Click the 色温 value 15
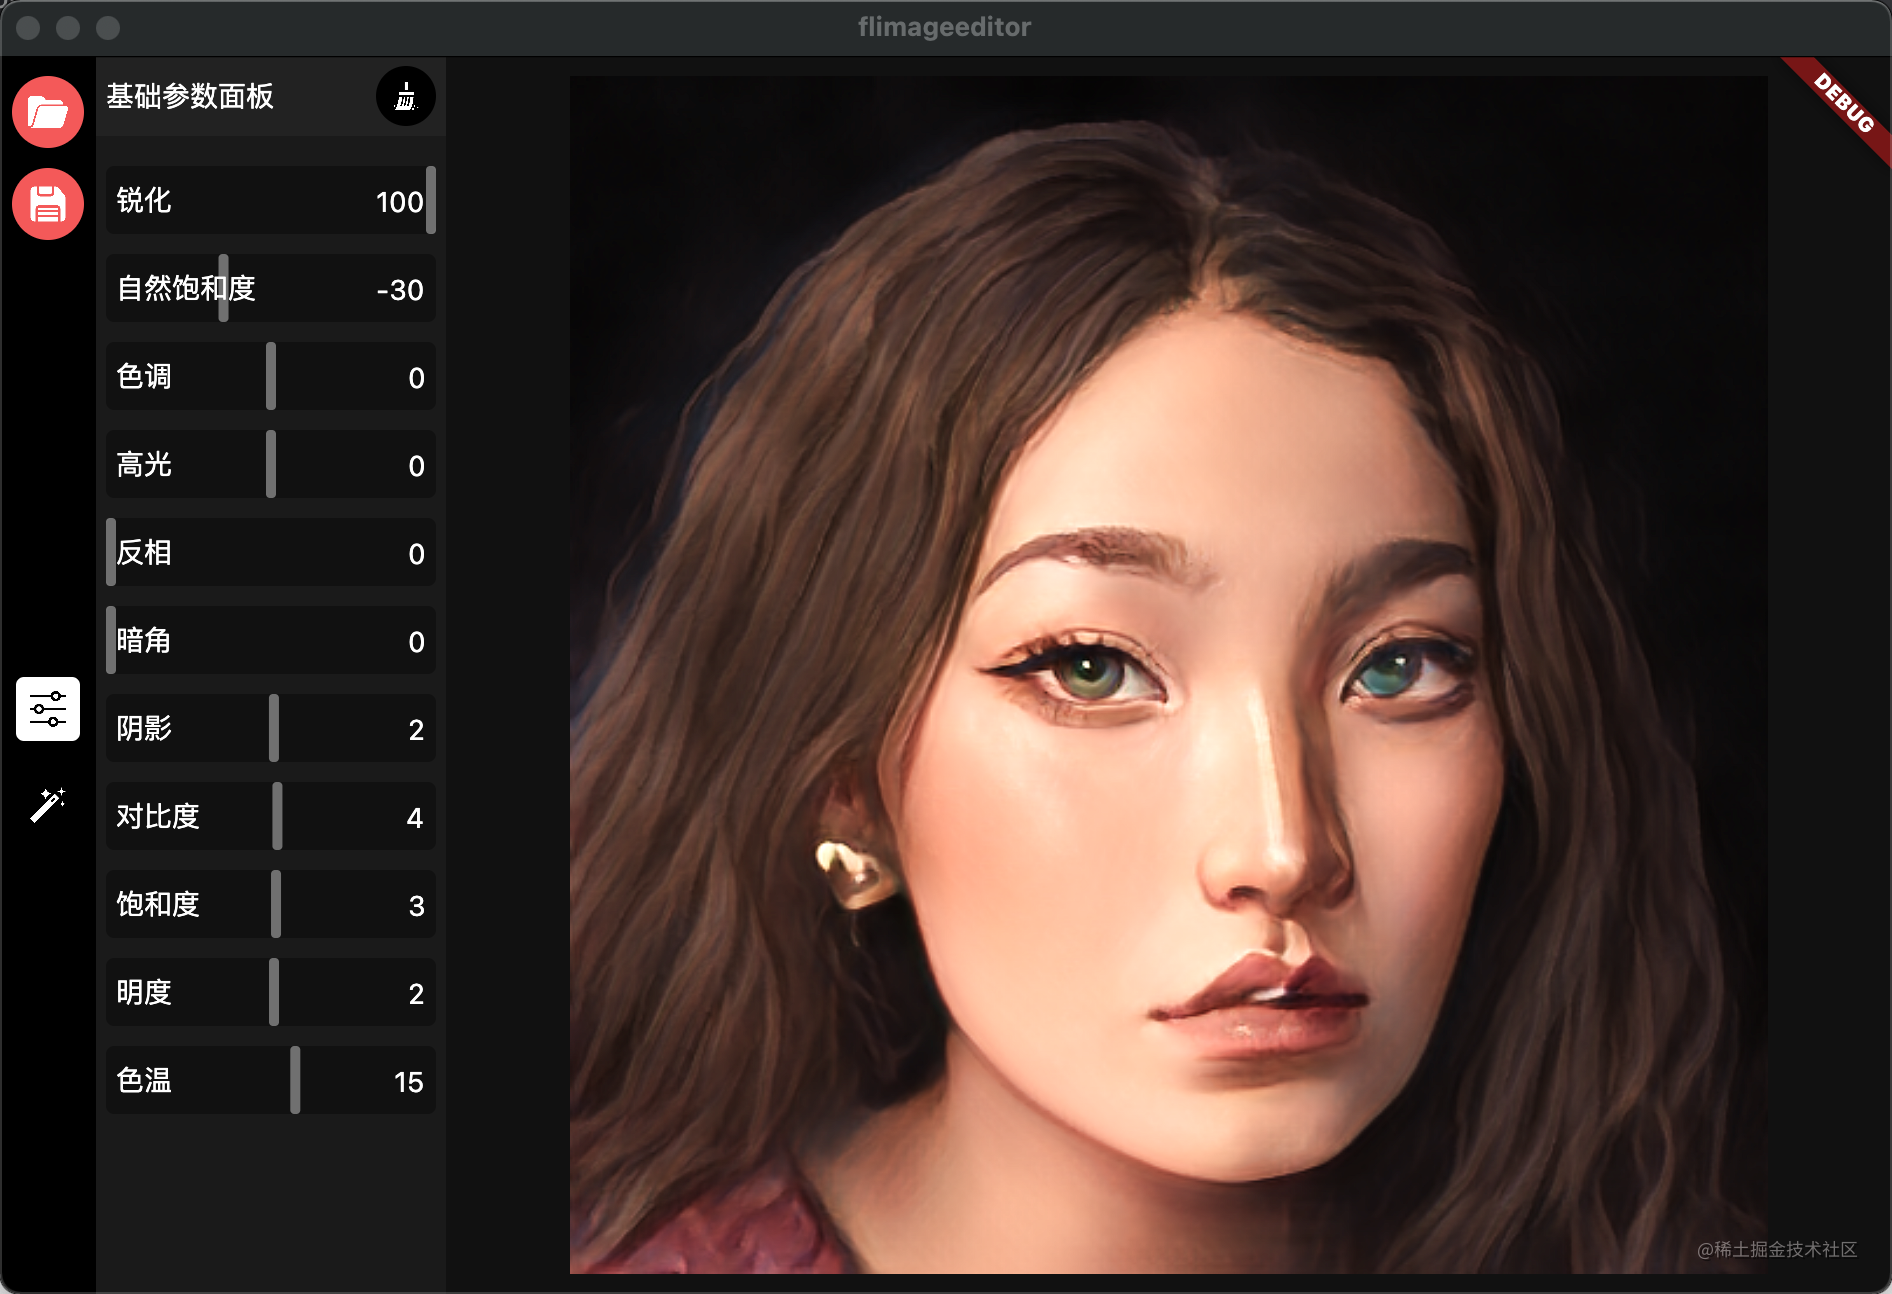Viewport: 1892px width, 1294px height. click(x=408, y=1082)
